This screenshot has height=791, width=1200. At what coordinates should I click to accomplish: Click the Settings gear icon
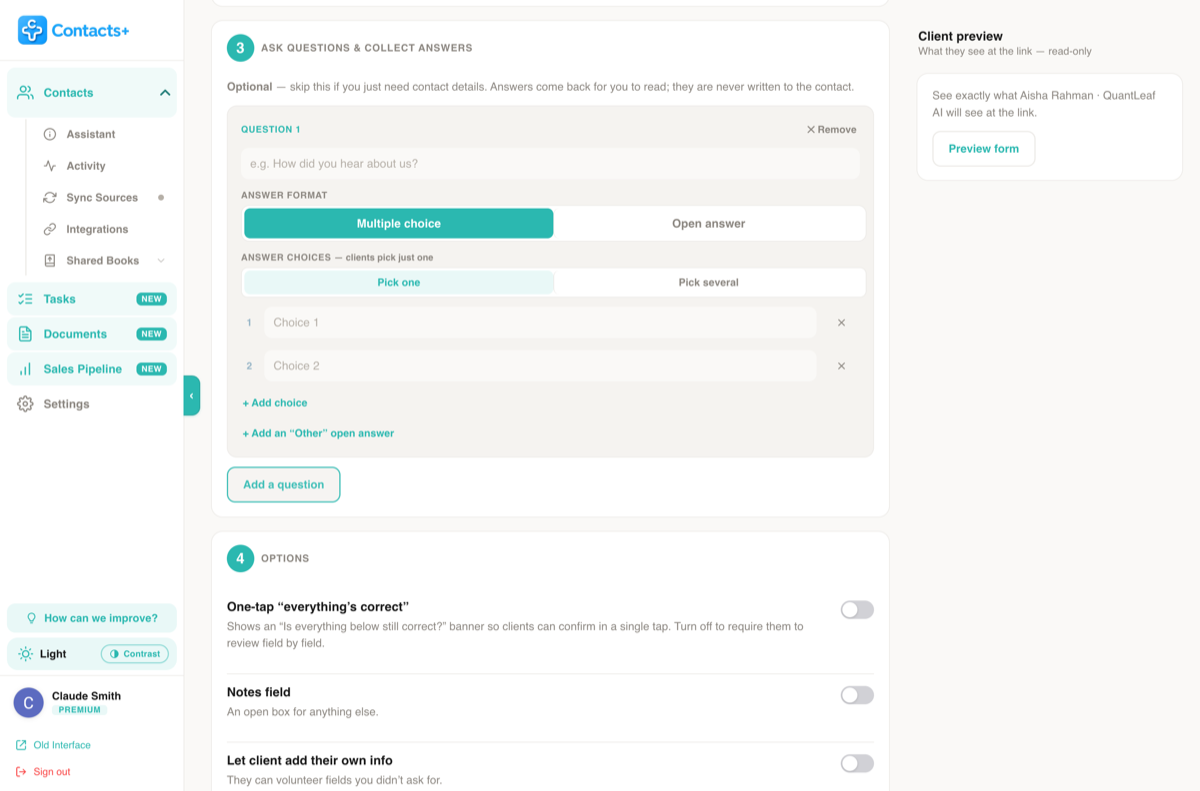click(x=25, y=404)
